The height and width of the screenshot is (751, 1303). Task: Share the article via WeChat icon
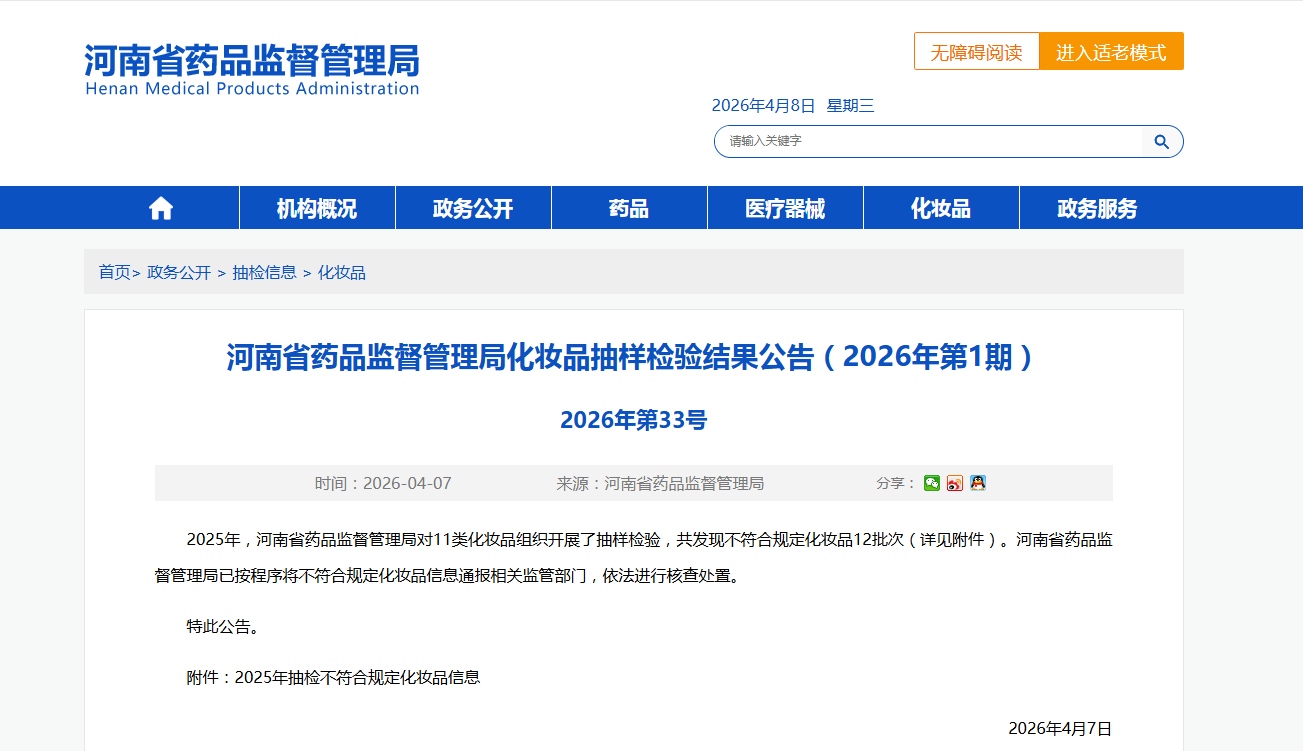coord(932,483)
